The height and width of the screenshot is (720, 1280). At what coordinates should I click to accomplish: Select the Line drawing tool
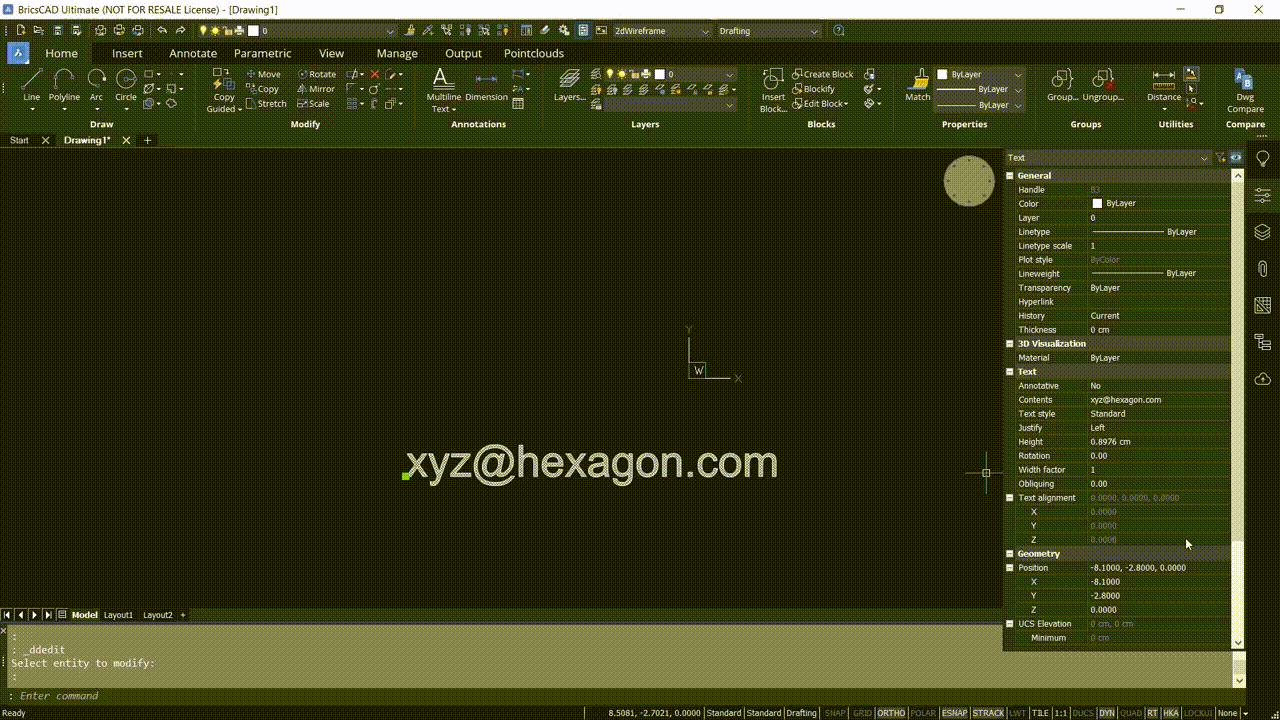pyautogui.click(x=31, y=84)
